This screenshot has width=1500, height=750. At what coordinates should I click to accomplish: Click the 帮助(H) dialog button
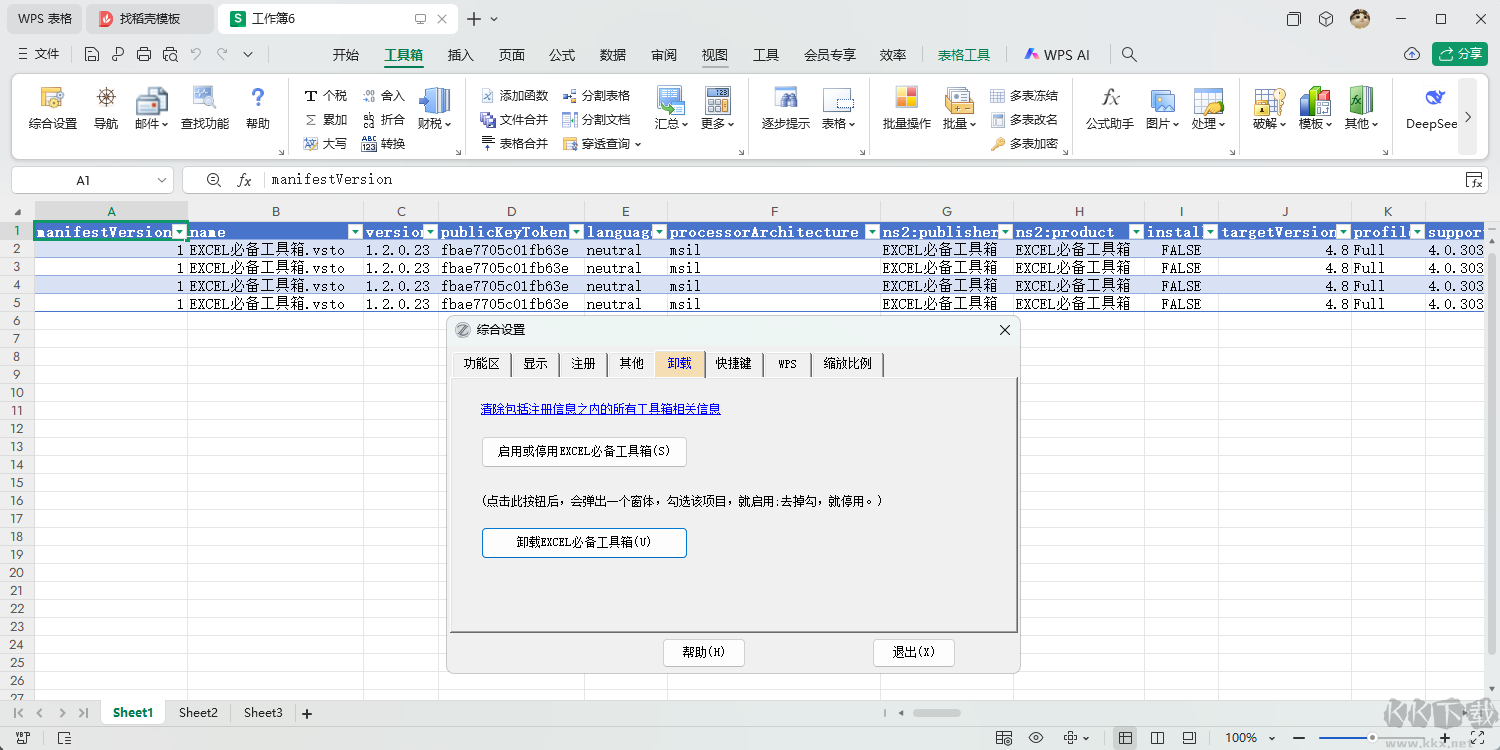point(704,652)
